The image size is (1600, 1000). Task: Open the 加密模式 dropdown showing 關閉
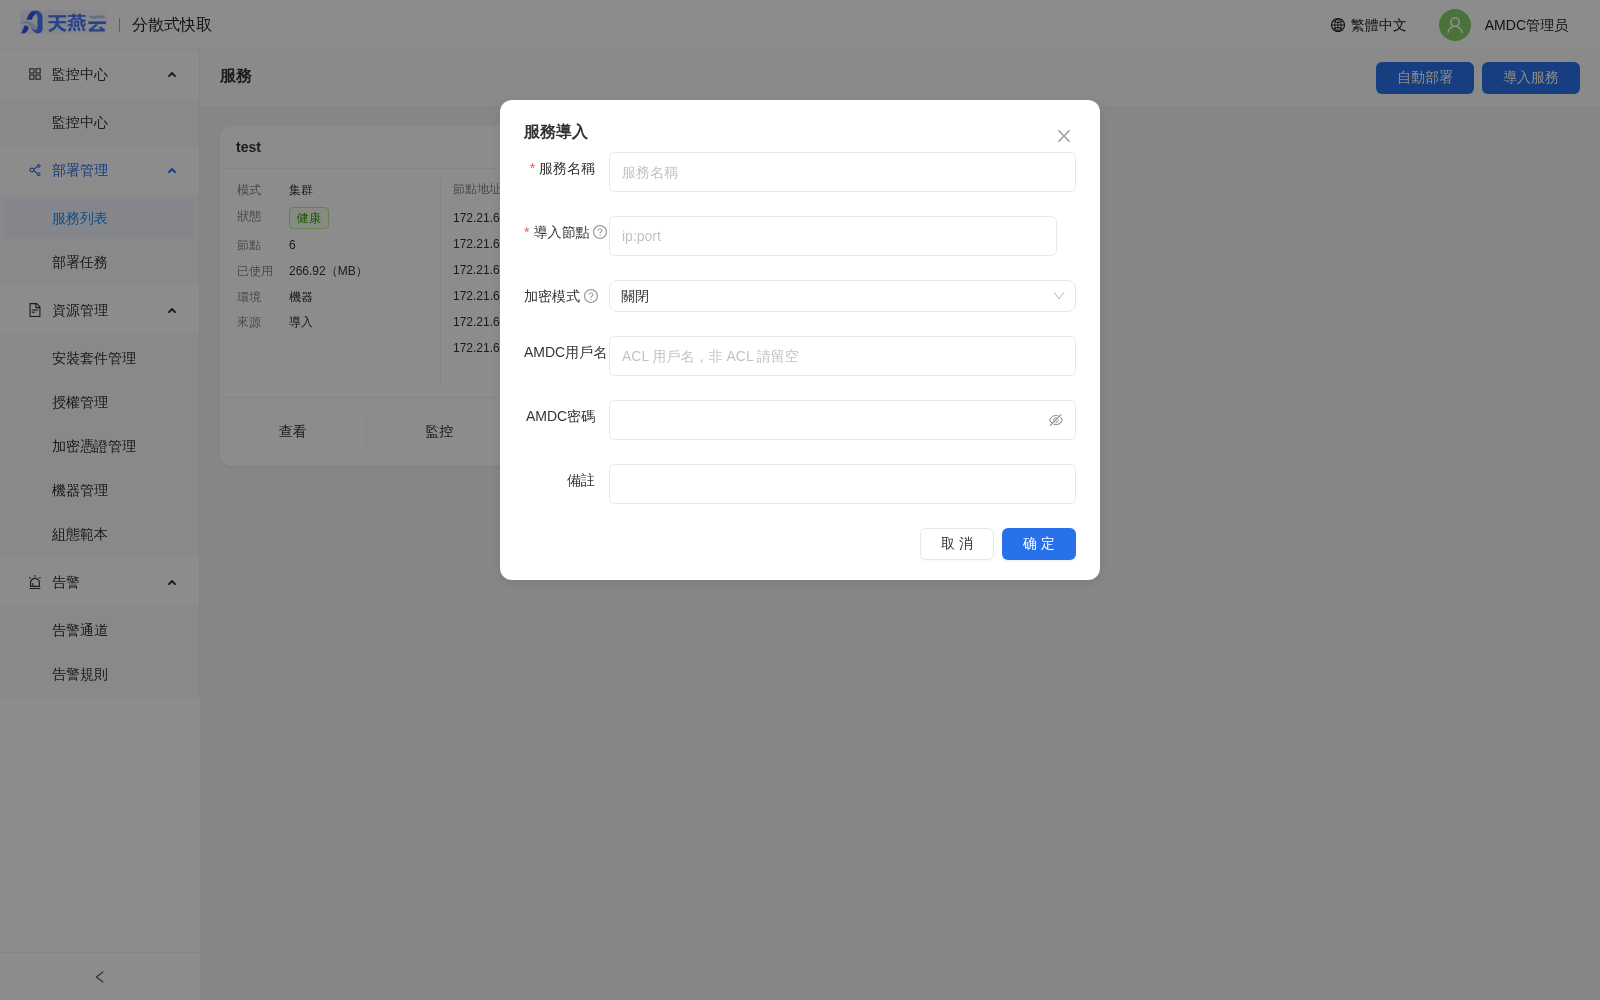click(x=842, y=296)
